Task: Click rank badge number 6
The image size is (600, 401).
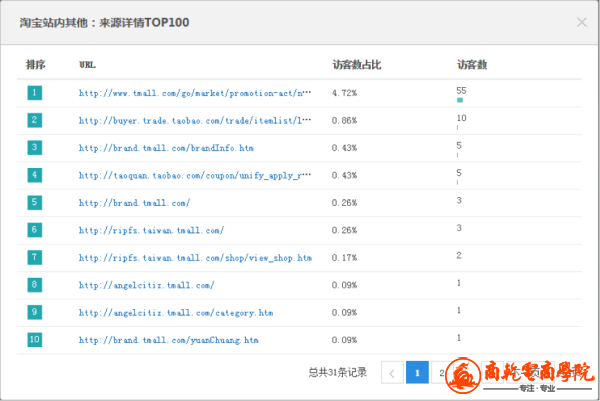Action: tap(34, 230)
